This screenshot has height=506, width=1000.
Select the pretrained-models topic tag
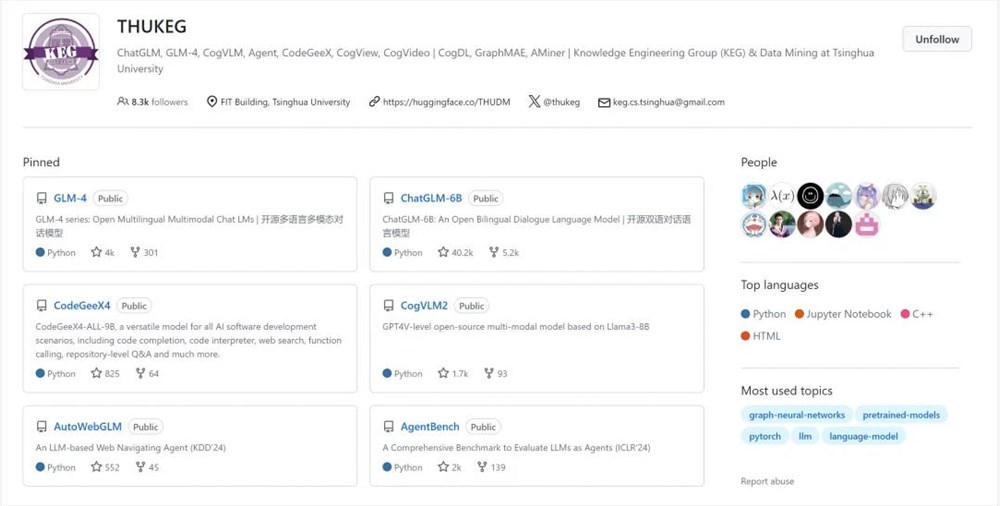pyautogui.click(x=903, y=415)
